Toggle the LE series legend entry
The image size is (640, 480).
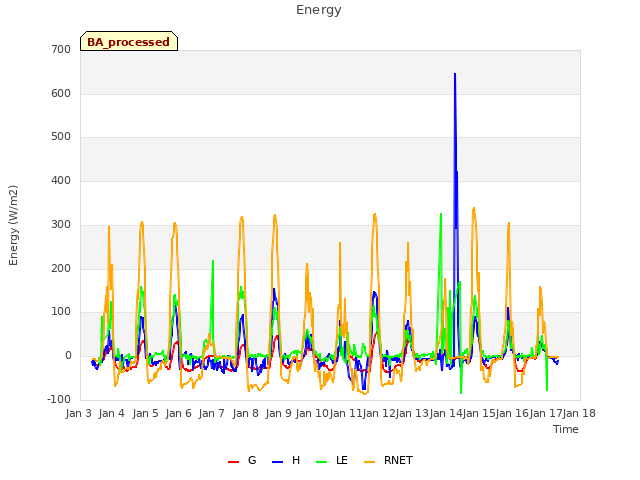332,461
